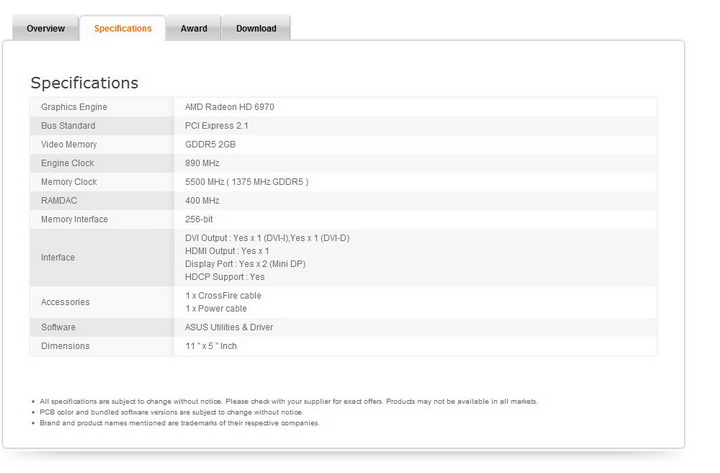Screen dimensions: 720x473
Task: Click the Interface row label
Action: (x=57, y=258)
